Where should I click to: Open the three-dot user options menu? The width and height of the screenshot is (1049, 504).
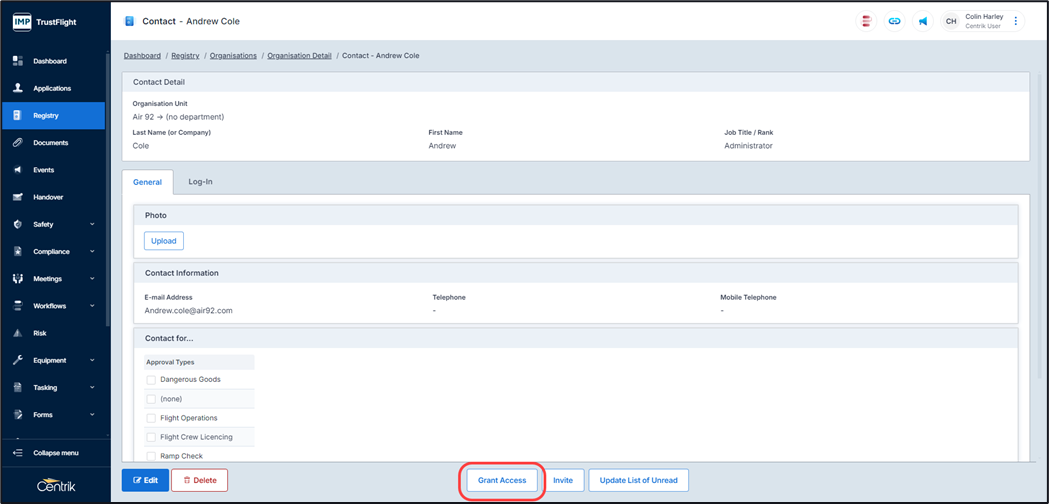click(1016, 21)
